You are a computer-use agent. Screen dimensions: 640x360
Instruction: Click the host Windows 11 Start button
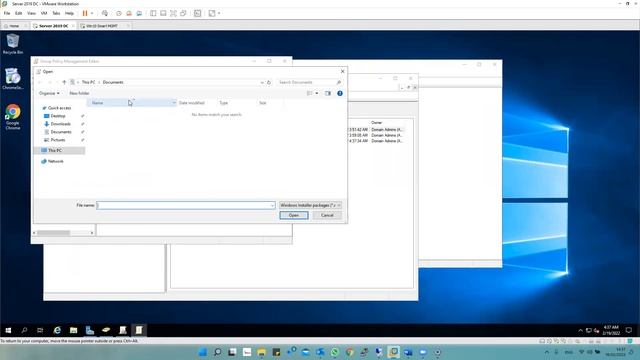click(x=202, y=352)
